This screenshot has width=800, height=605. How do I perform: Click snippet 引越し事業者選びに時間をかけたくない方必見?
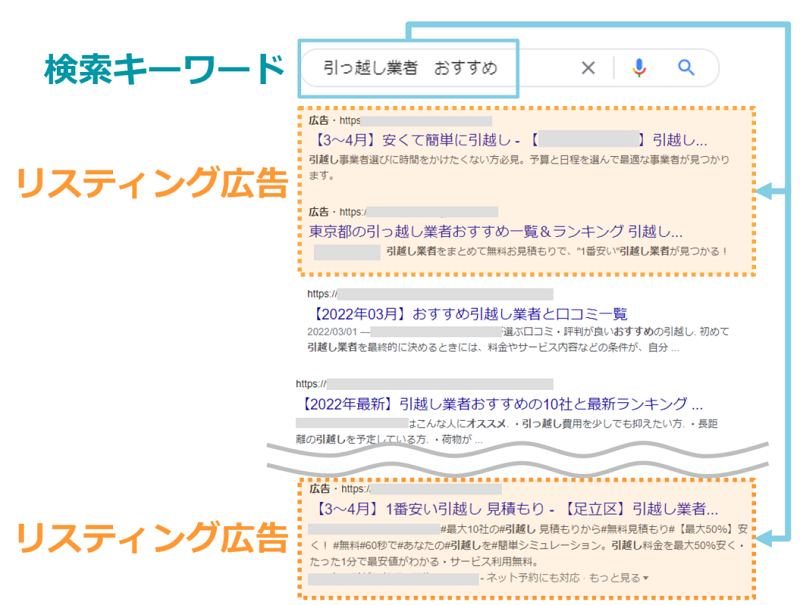click(519, 167)
